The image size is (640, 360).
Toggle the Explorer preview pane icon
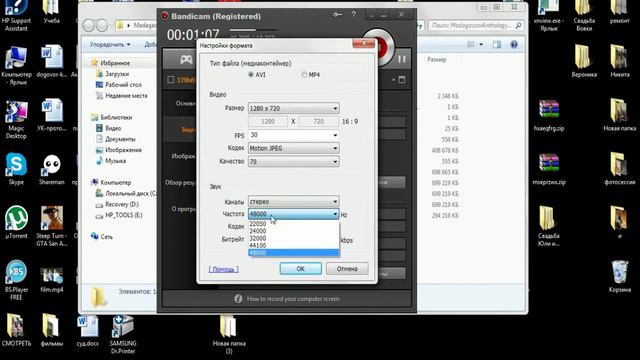(497, 44)
